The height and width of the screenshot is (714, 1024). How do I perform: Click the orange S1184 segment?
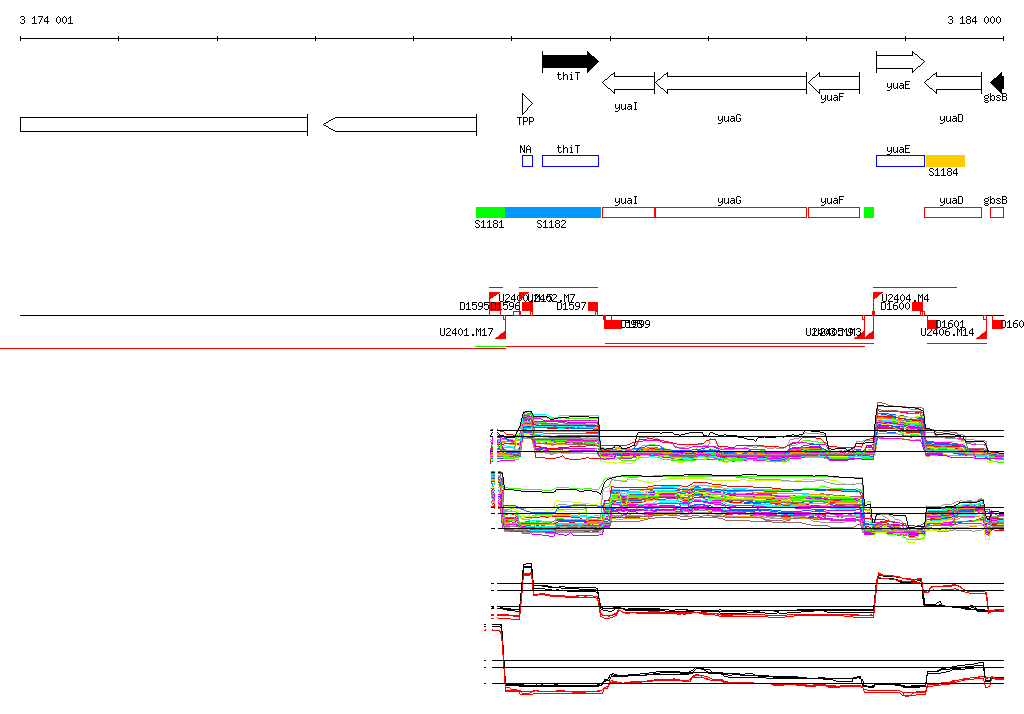pos(946,161)
